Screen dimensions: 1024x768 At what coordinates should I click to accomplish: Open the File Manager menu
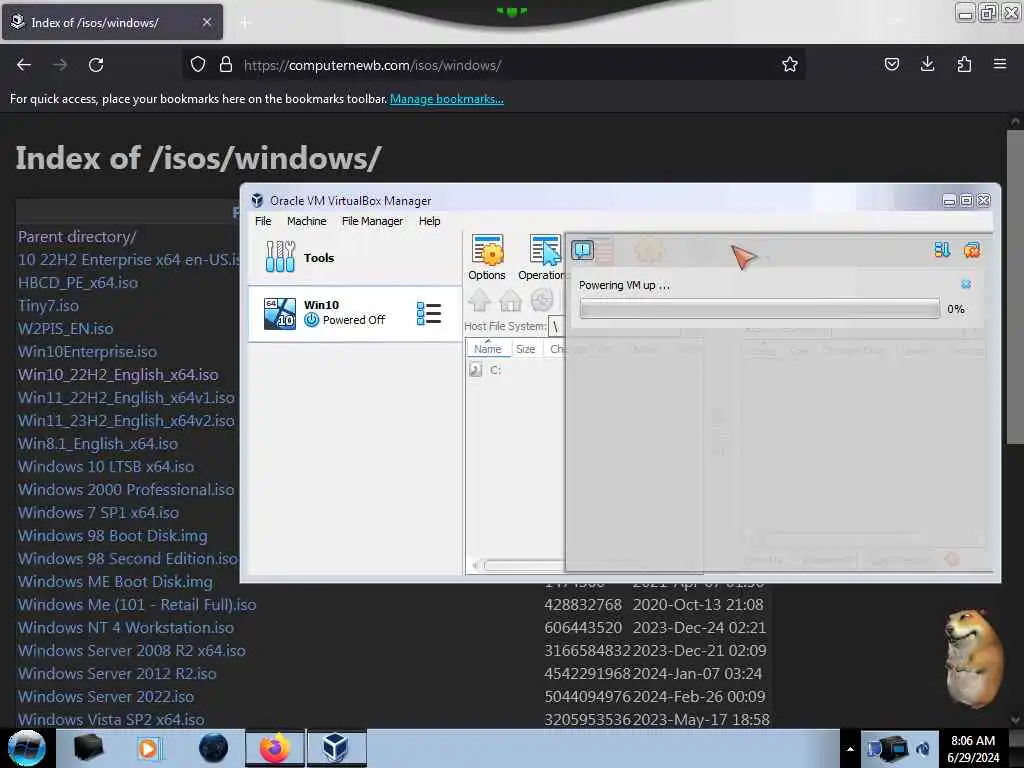click(372, 221)
